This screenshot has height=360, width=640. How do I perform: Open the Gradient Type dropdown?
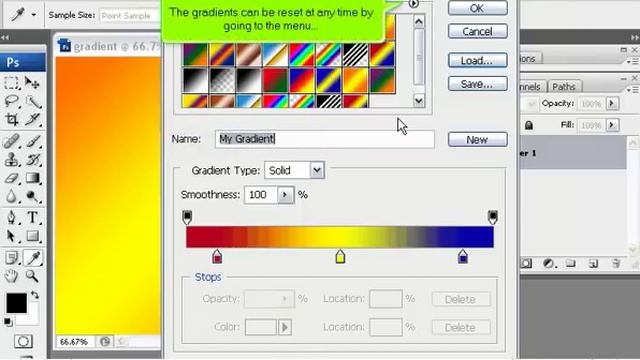click(x=317, y=170)
